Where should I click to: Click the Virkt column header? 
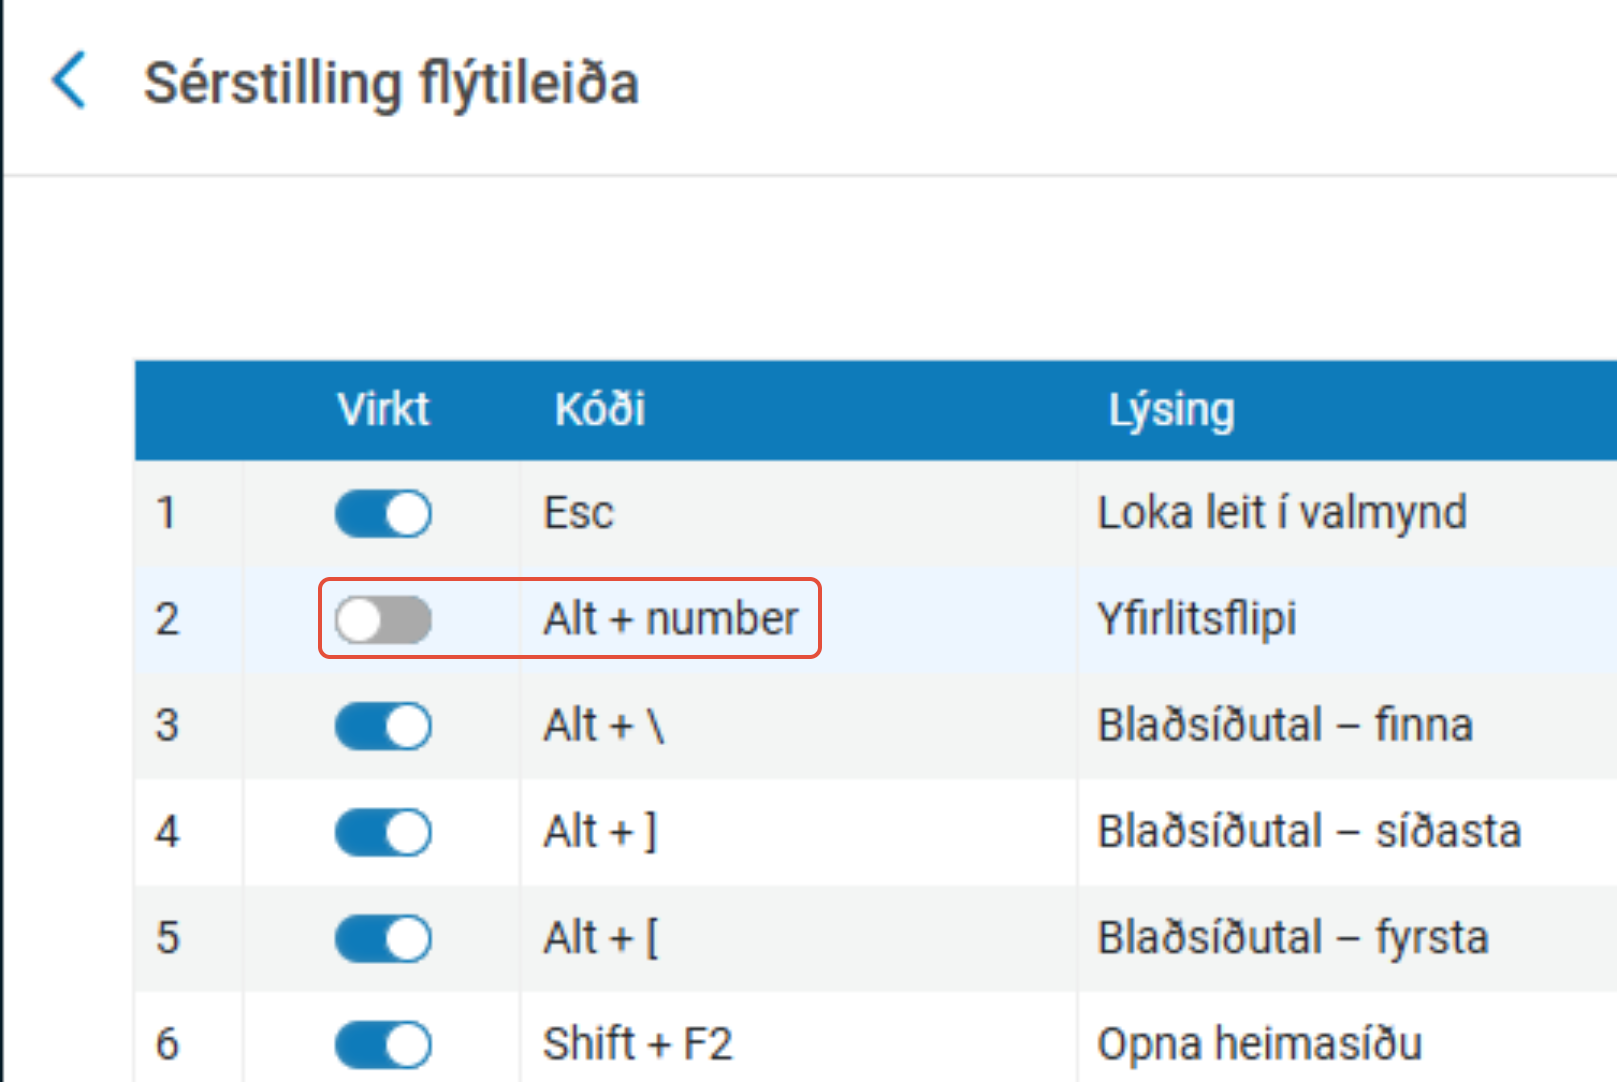click(x=383, y=409)
